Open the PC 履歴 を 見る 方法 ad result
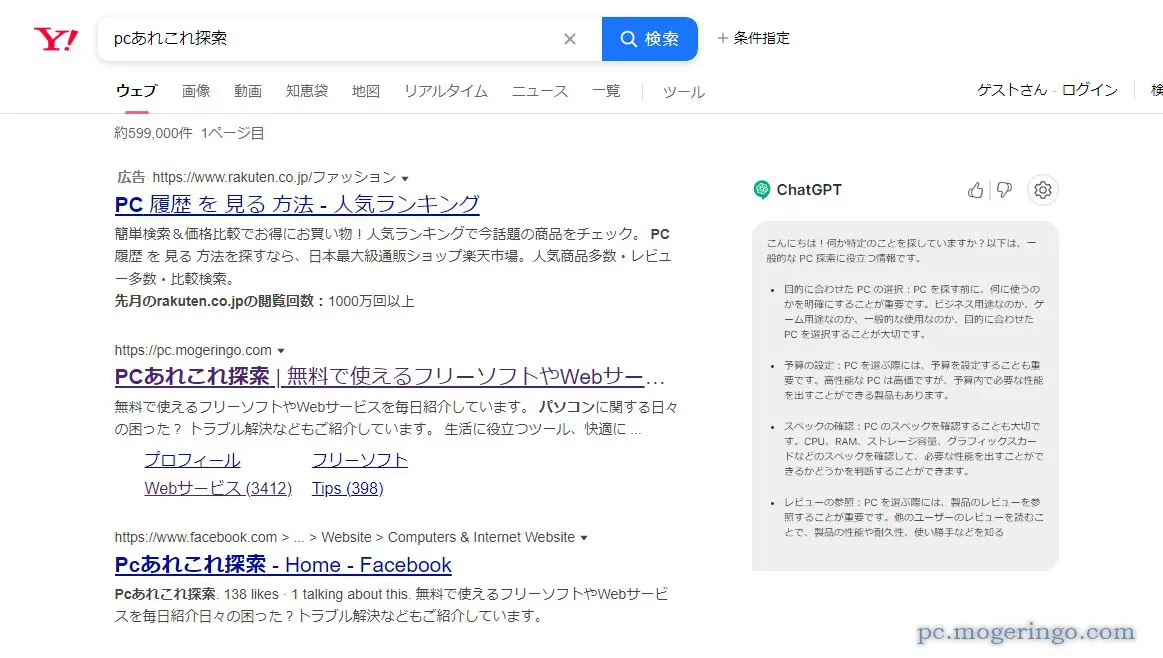Image resolution: width=1163 pixels, height=658 pixels. [x=297, y=204]
